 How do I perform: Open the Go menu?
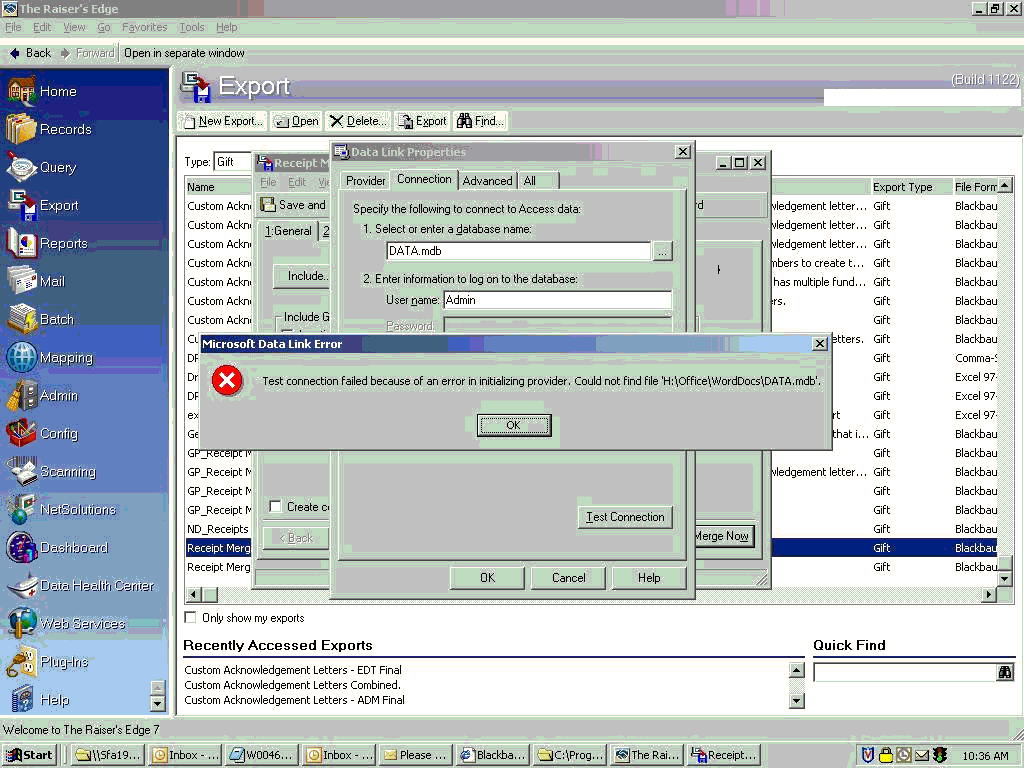(x=104, y=27)
